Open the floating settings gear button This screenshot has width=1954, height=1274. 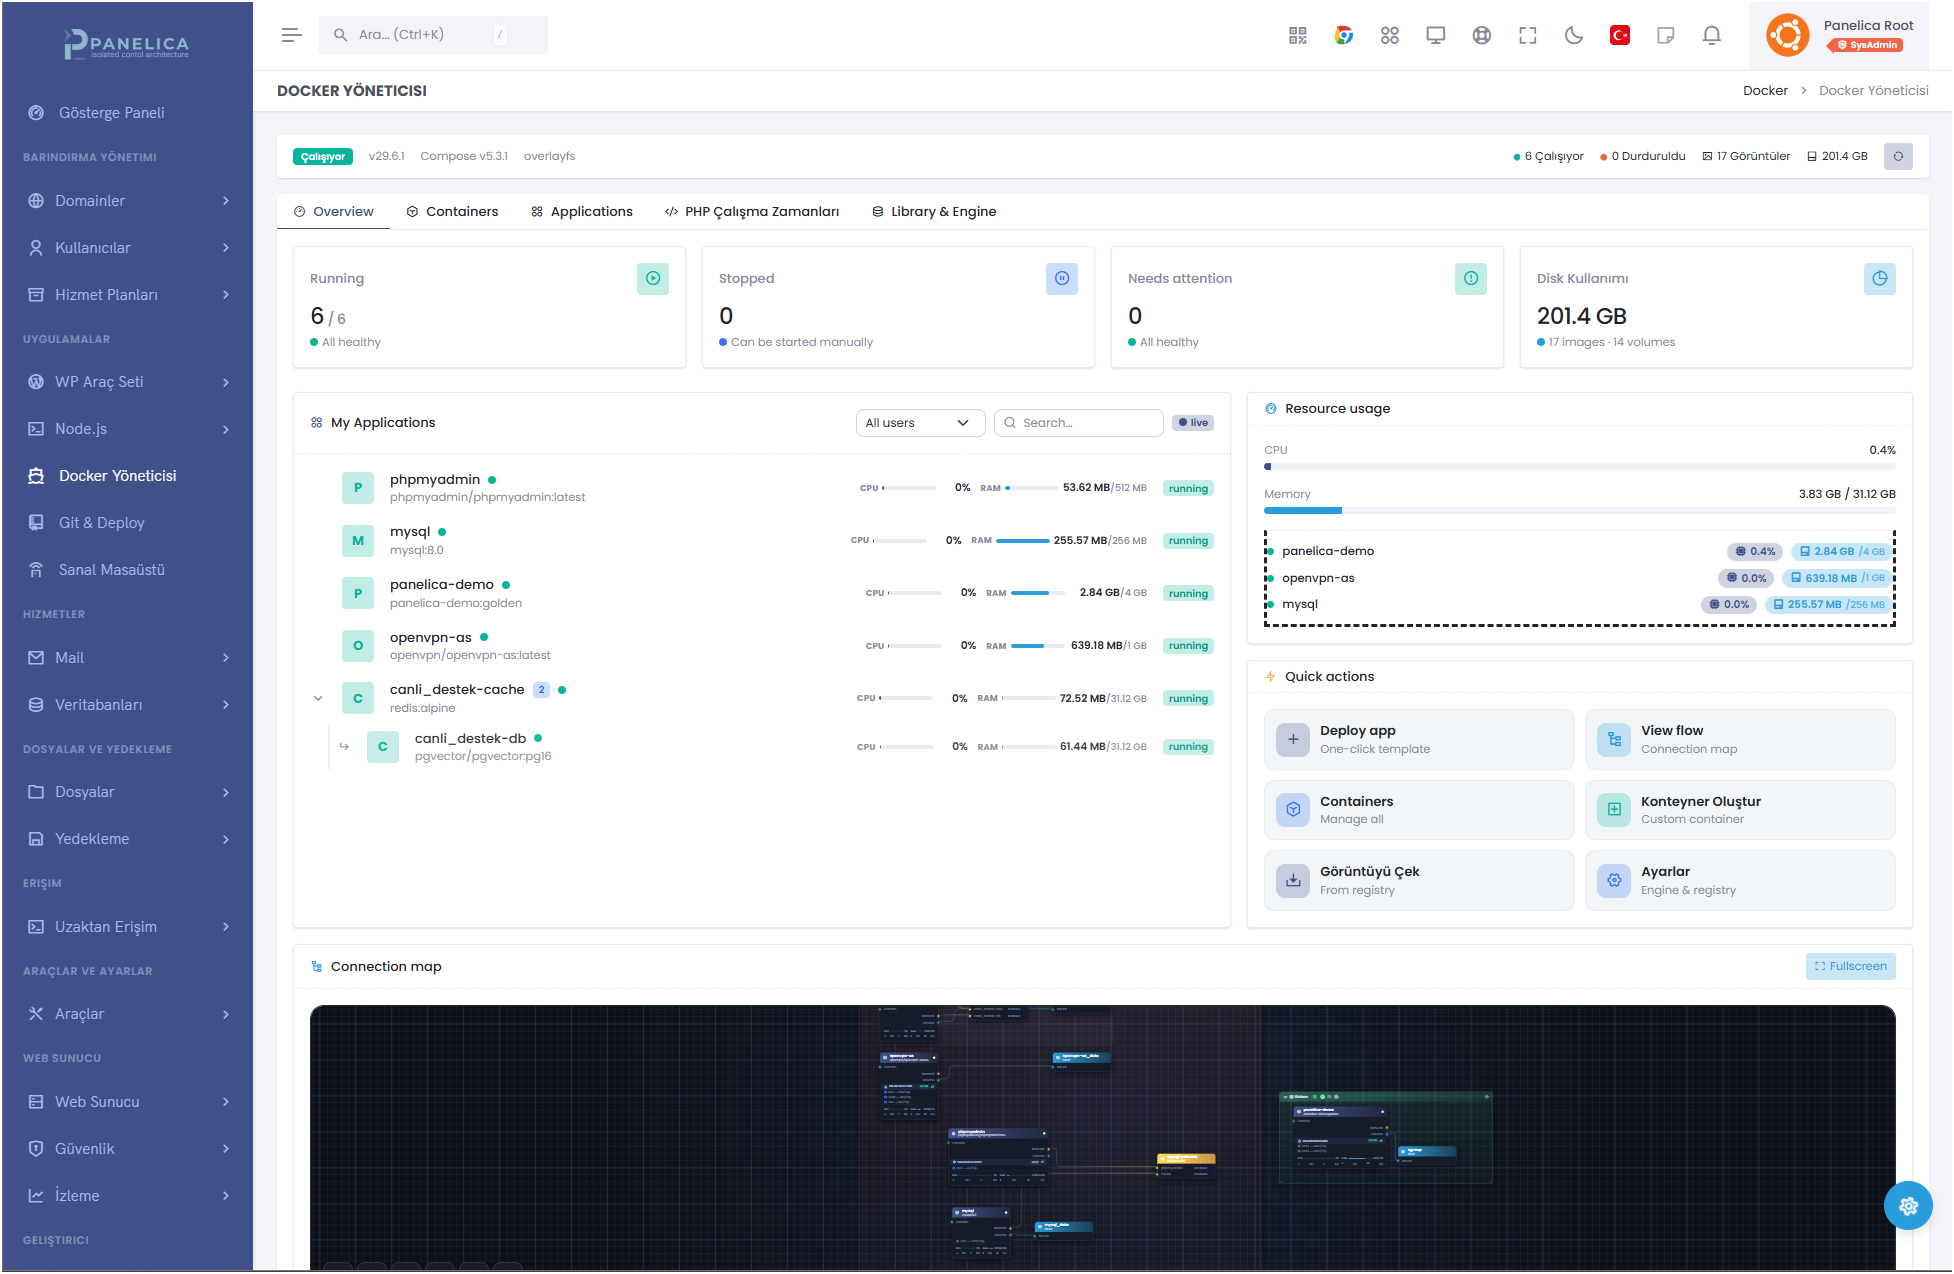click(x=1908, y=1205)
